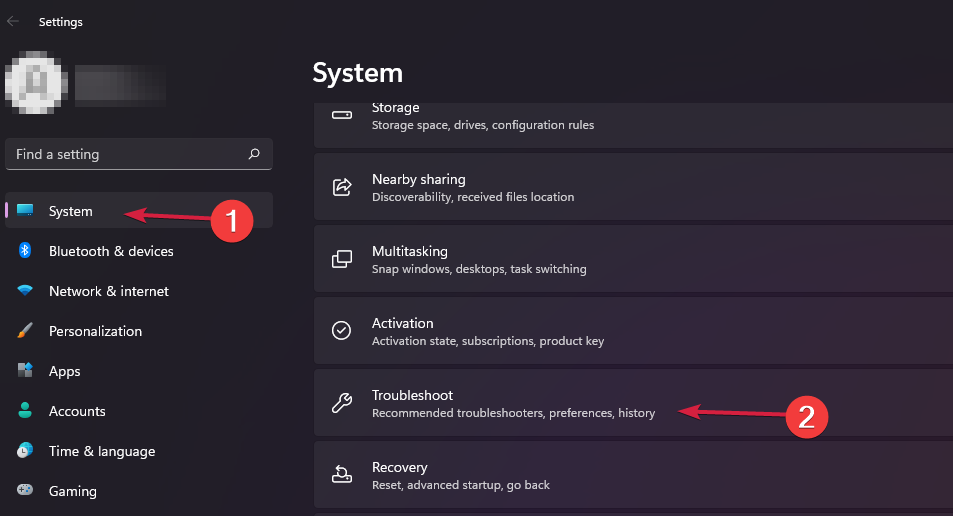Select System in the sidebar
The height and width of the screenshot is (516, 953).
point(71,211)
